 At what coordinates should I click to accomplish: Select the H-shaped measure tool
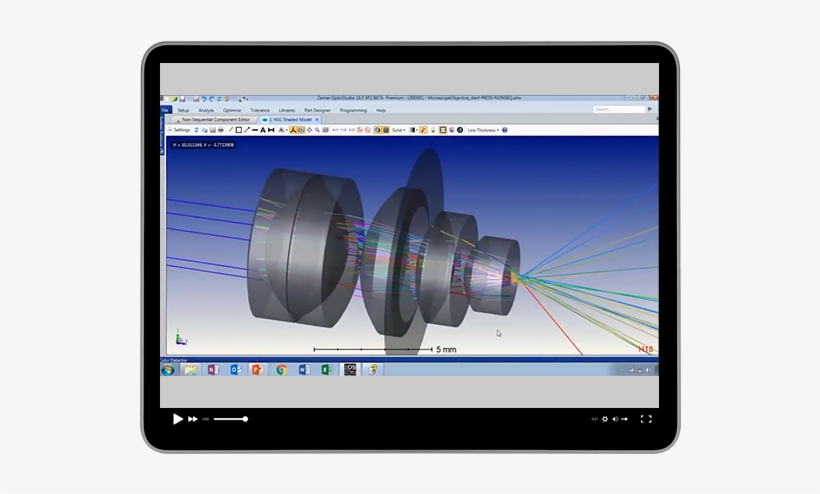pyautogui.click(x=271, y=130)
